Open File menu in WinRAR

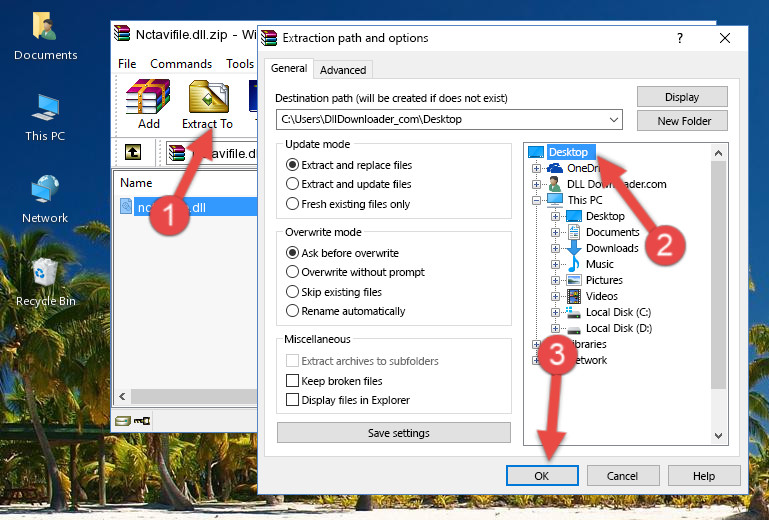(127, 64)
